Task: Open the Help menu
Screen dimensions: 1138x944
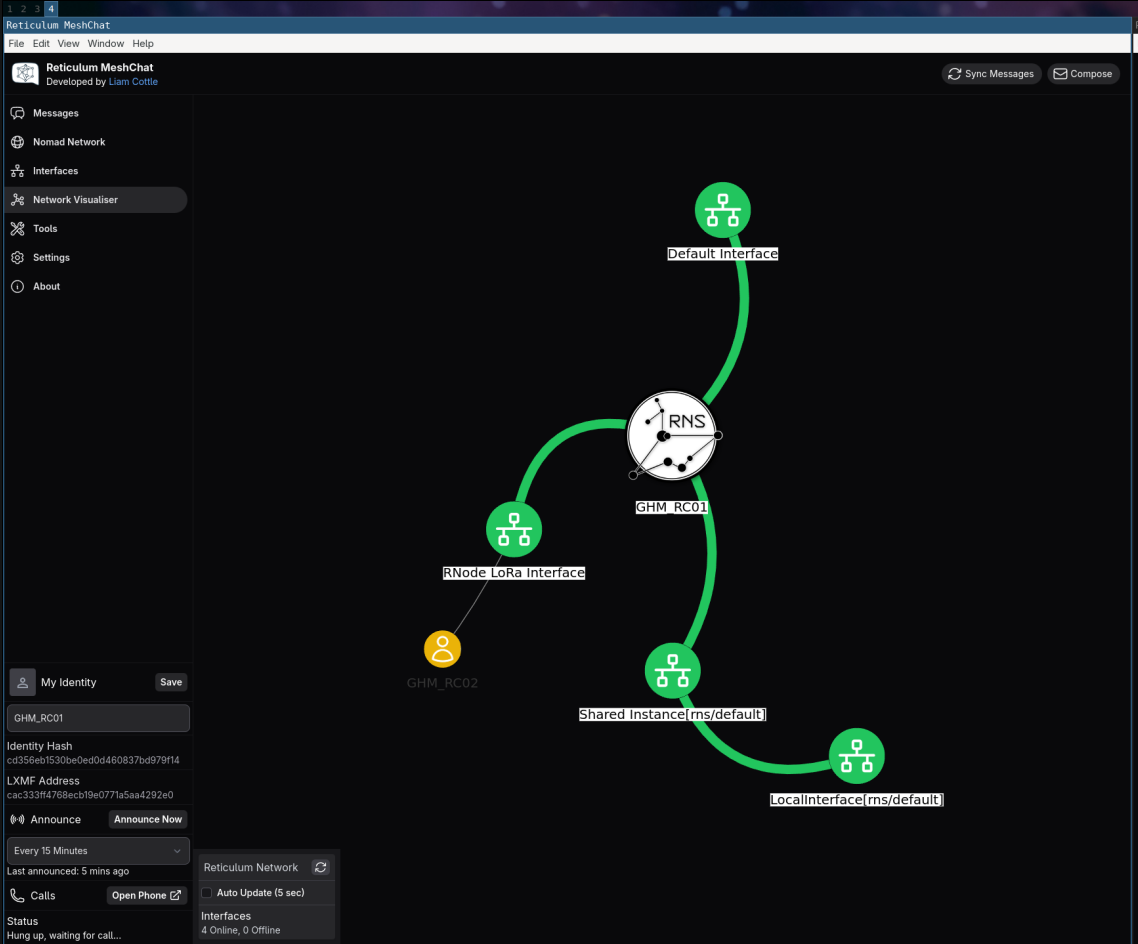Action: click(x=143, y=44)
